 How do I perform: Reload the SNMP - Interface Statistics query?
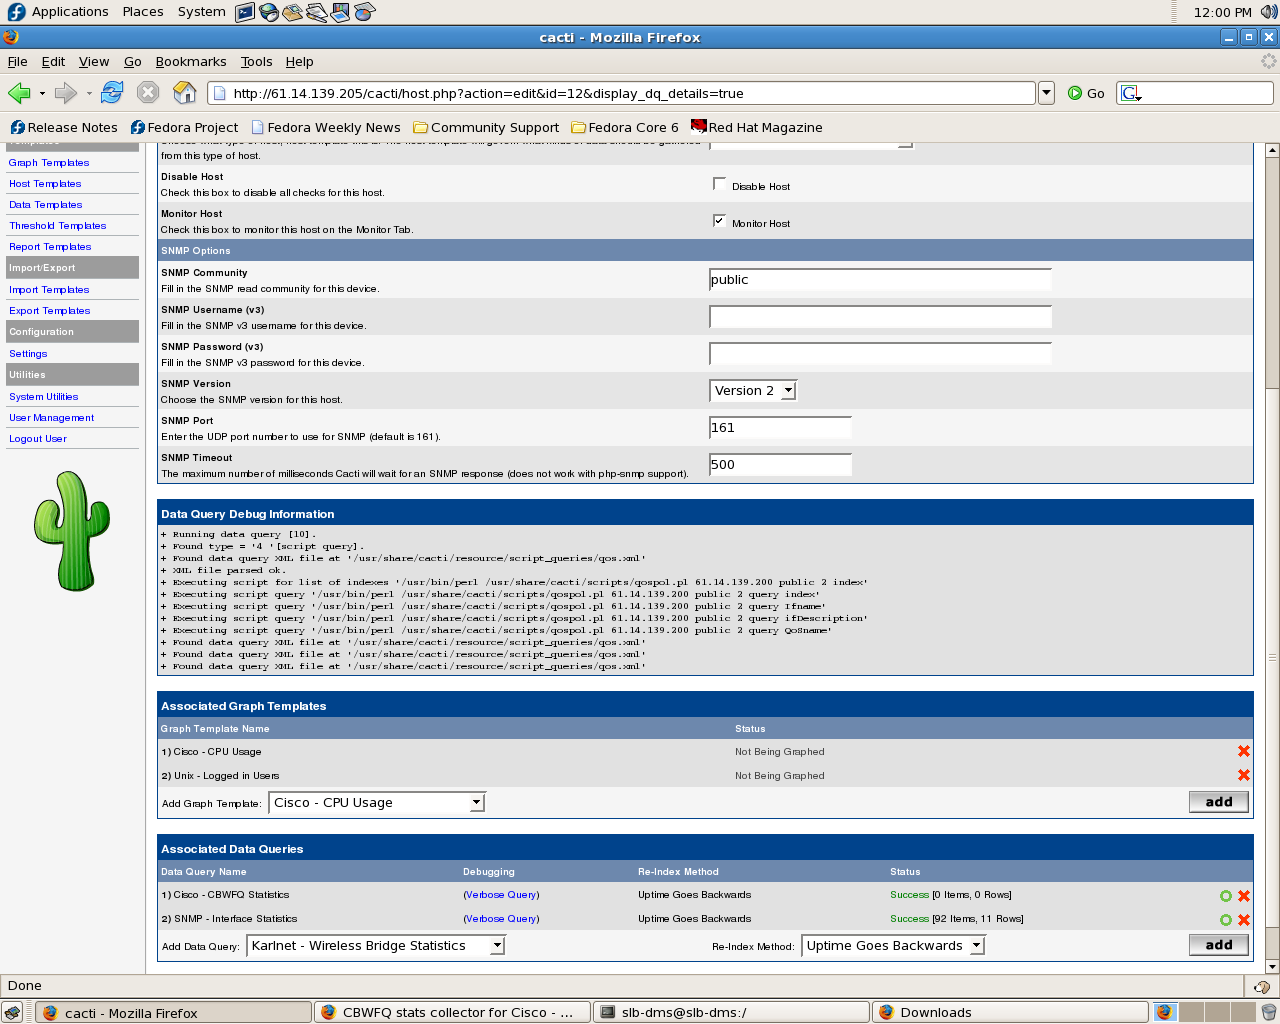tap(1226, 920)
